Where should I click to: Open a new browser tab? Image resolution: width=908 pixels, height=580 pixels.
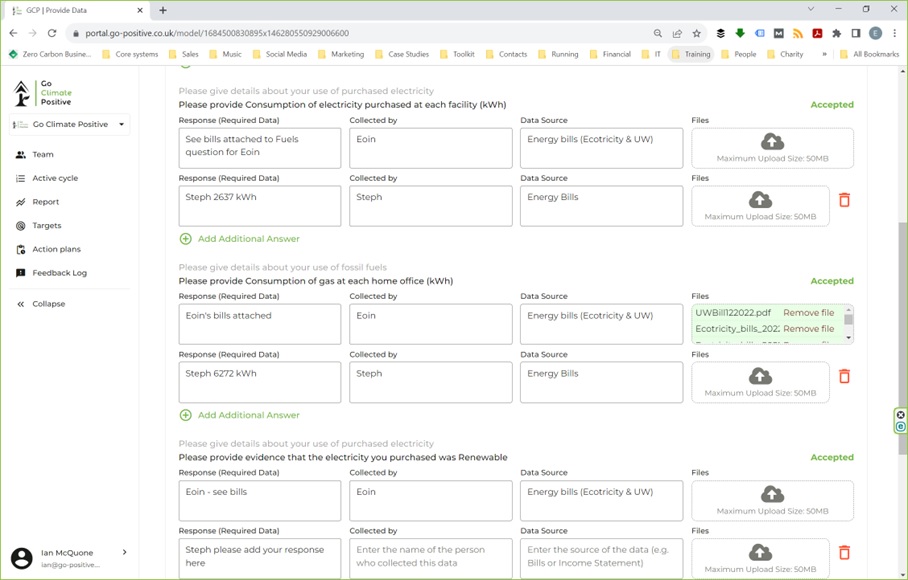coord(163,10)
